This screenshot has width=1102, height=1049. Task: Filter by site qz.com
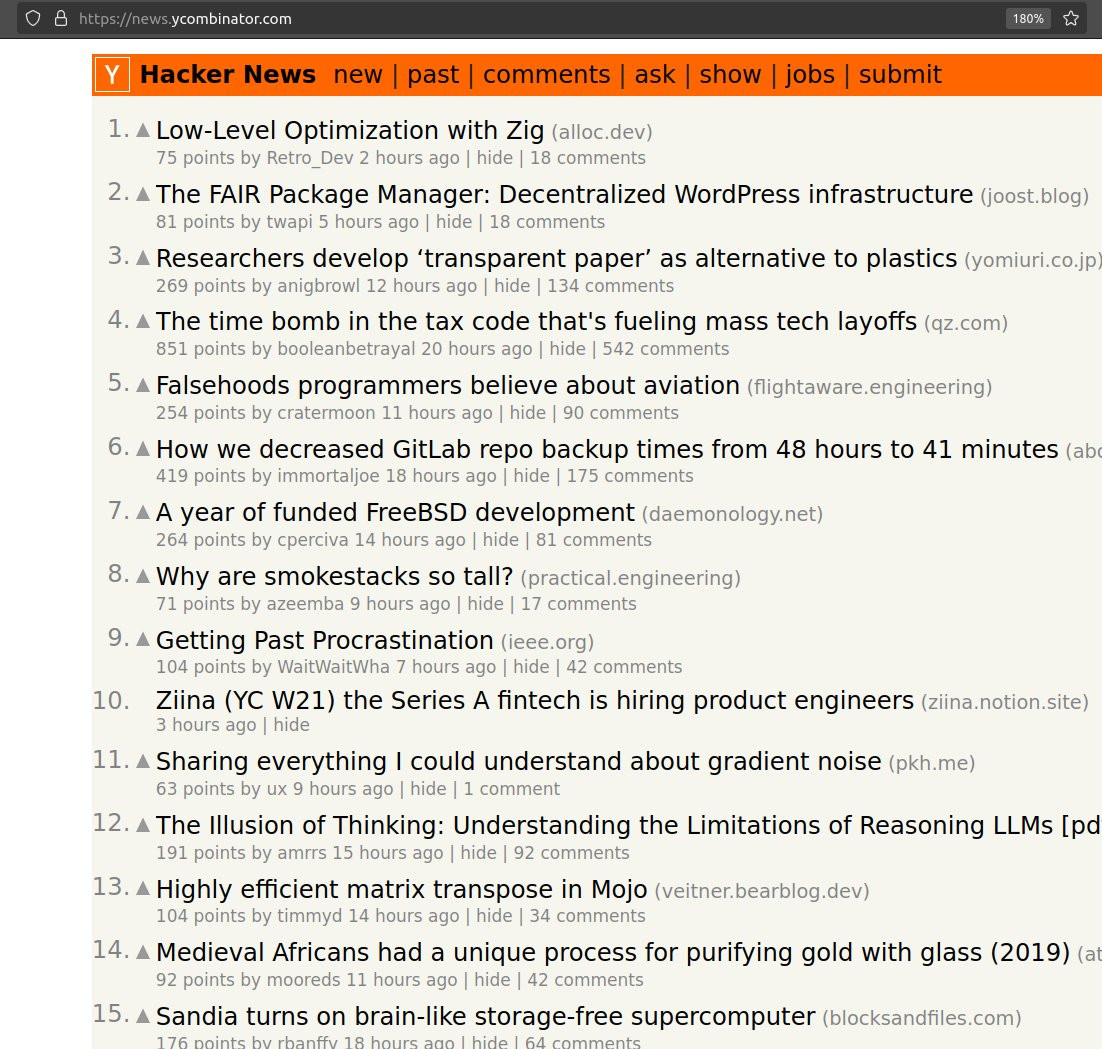pyautogui.click(x=966, y=323)
